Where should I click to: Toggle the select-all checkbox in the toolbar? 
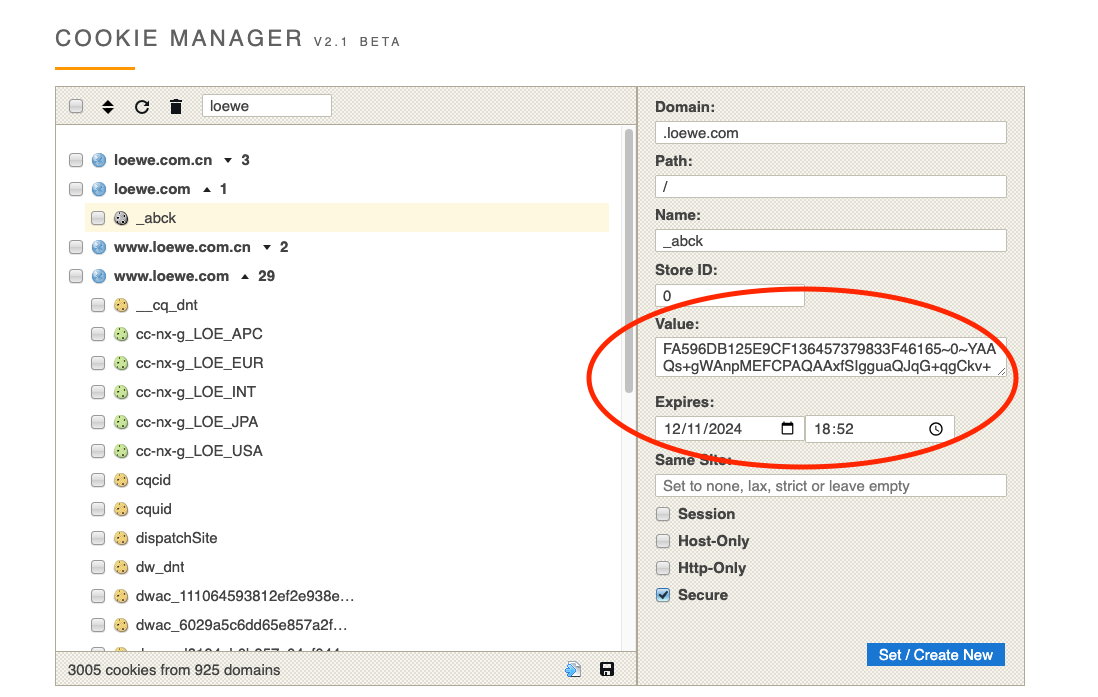76,106
